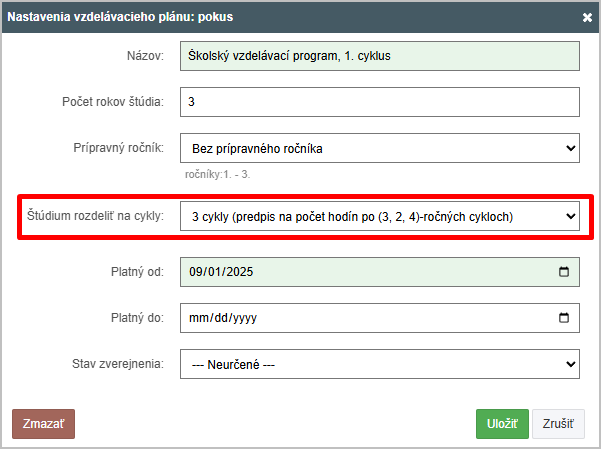Open calendar picker for Platný od
Image resolution: width=601 pixels, height=449 pixels.
tap(564, 272)
